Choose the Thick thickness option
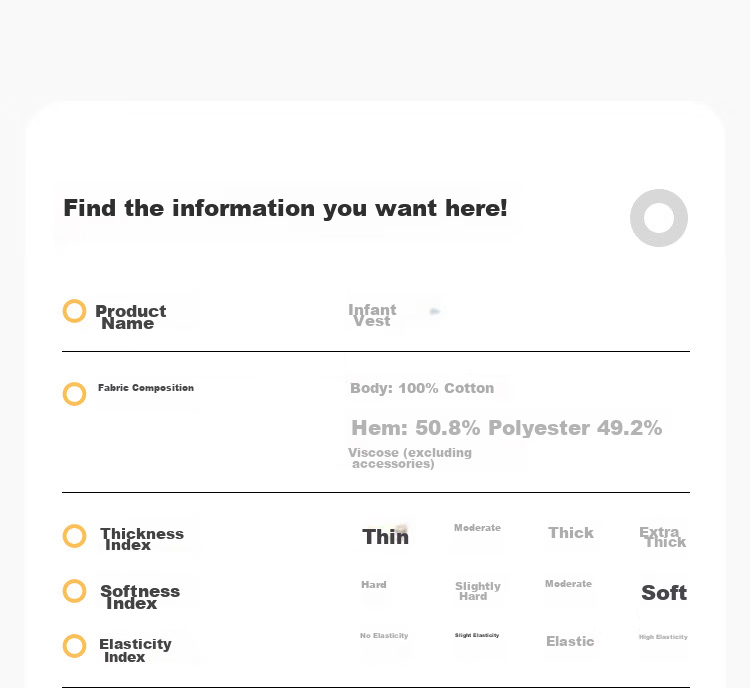 point(571,533)
